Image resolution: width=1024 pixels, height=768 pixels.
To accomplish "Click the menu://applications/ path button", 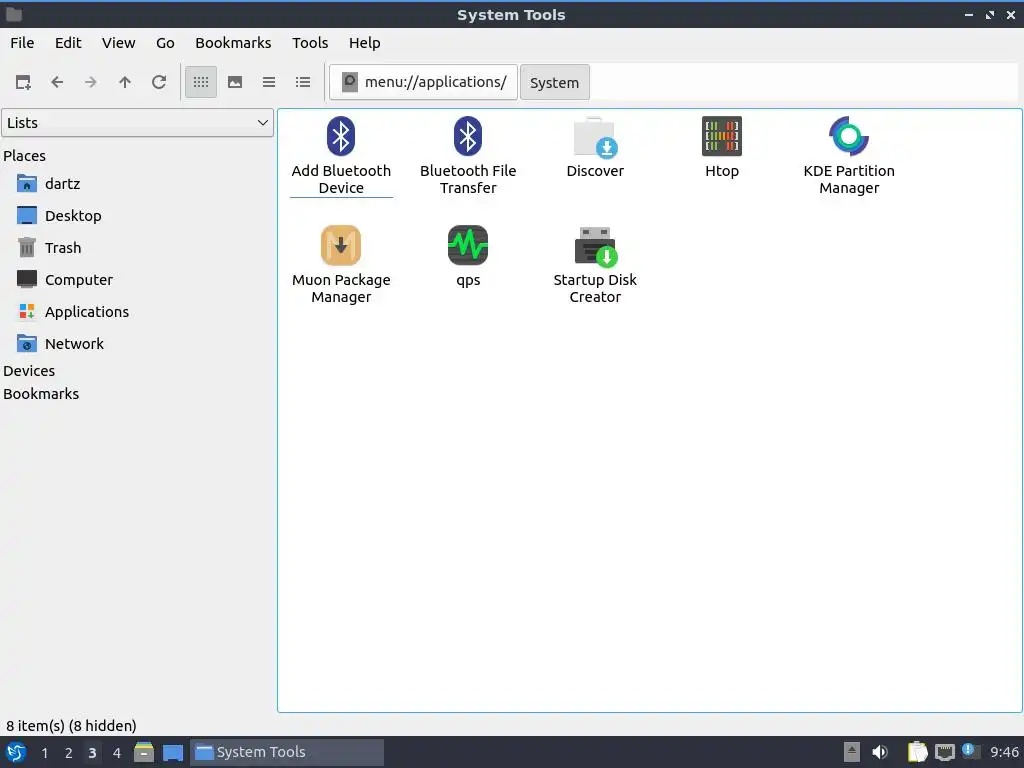I will (x=423, y=82).
